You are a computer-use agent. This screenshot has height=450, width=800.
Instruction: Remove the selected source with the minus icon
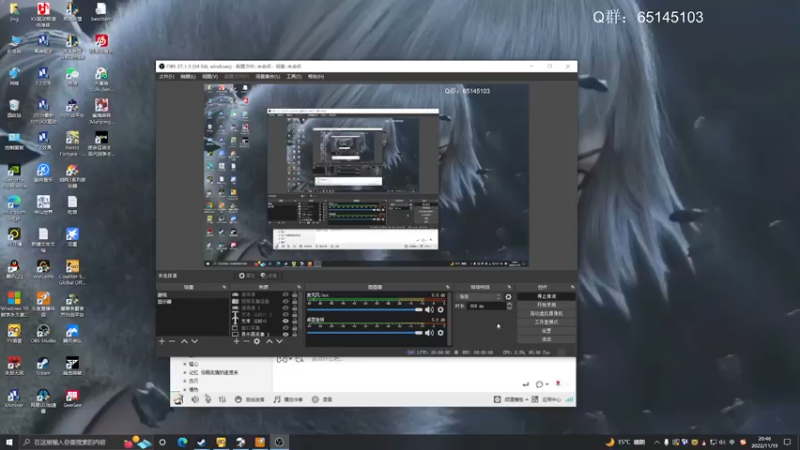coord(246,341)
